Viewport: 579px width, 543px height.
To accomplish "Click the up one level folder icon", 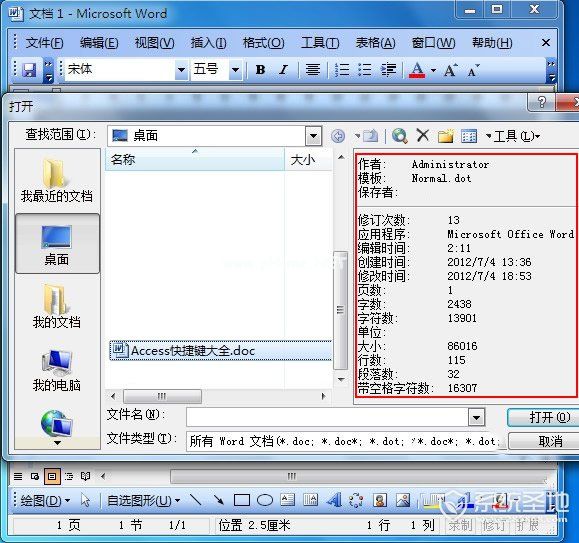I will click(x=370, y=136).
